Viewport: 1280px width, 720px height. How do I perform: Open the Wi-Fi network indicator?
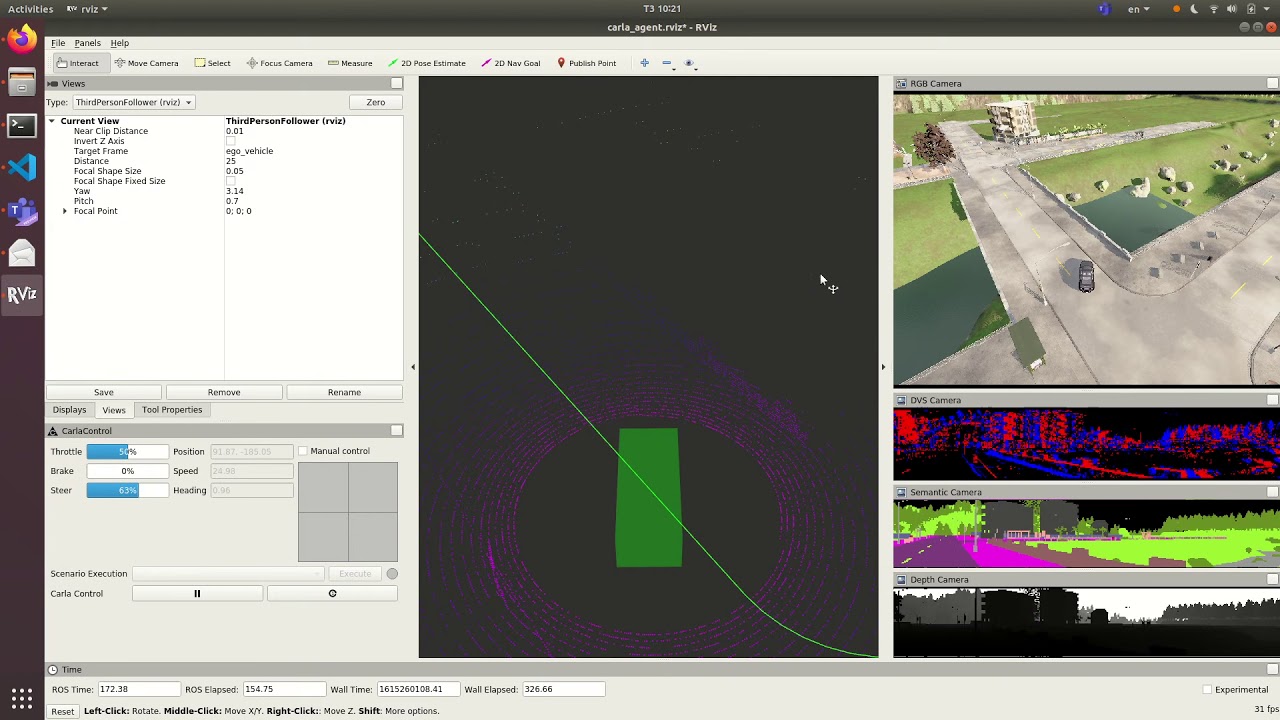point(1214,9)
